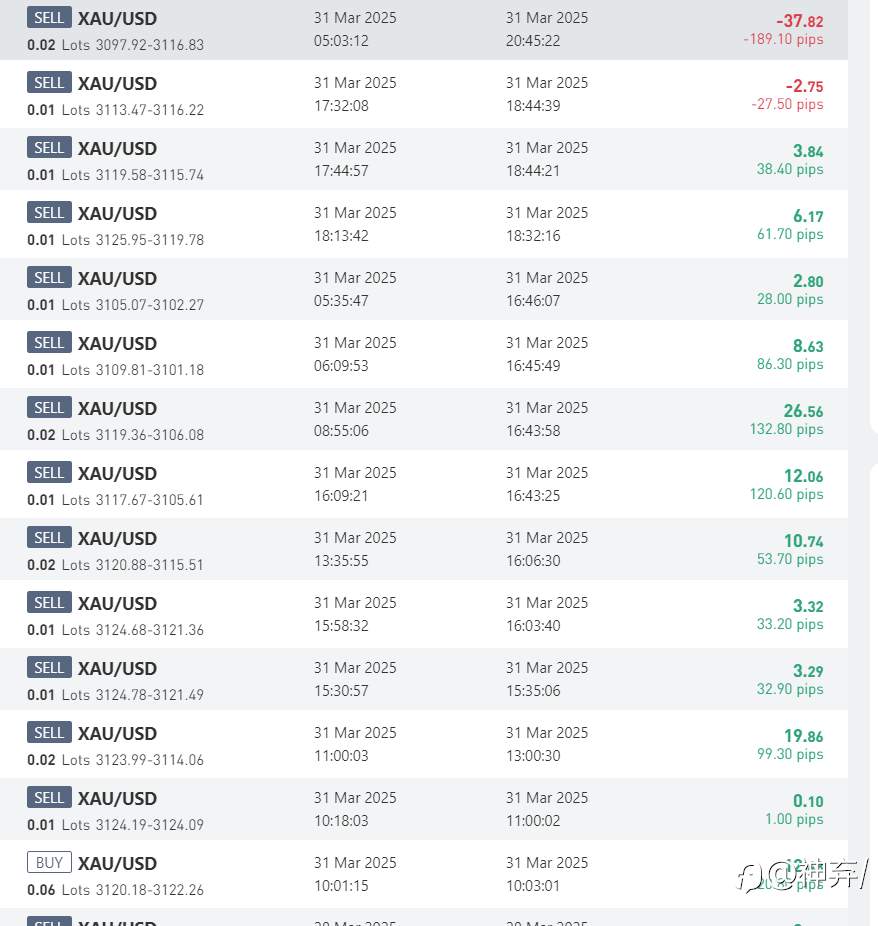The image size is (878, 926).
Task: Select SELL tag on the 26.56 profit trade
Action: pyautogui.click(x=49, y=407)
